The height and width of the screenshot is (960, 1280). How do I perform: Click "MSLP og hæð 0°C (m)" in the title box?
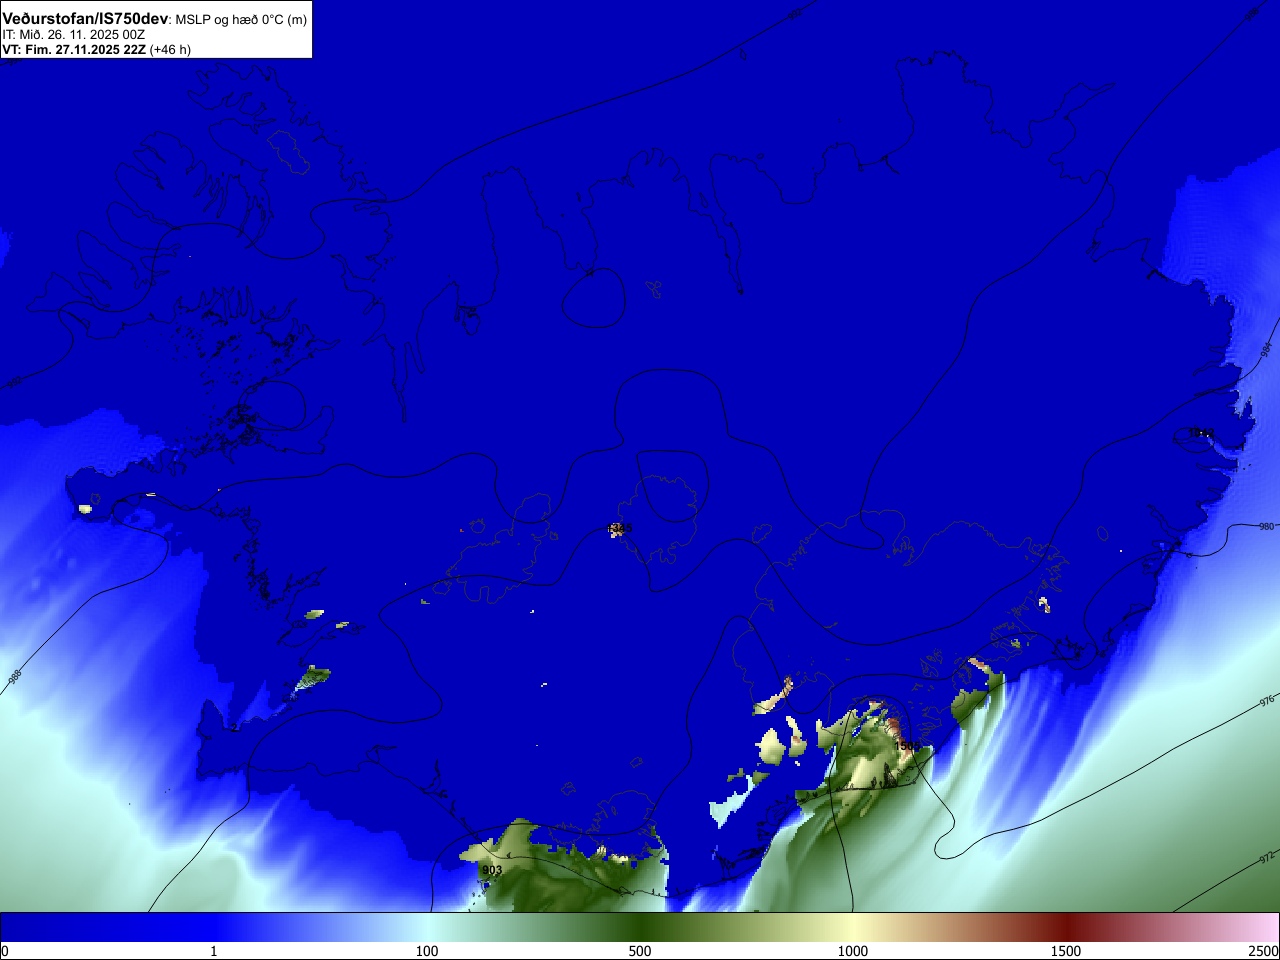(241, 20)
